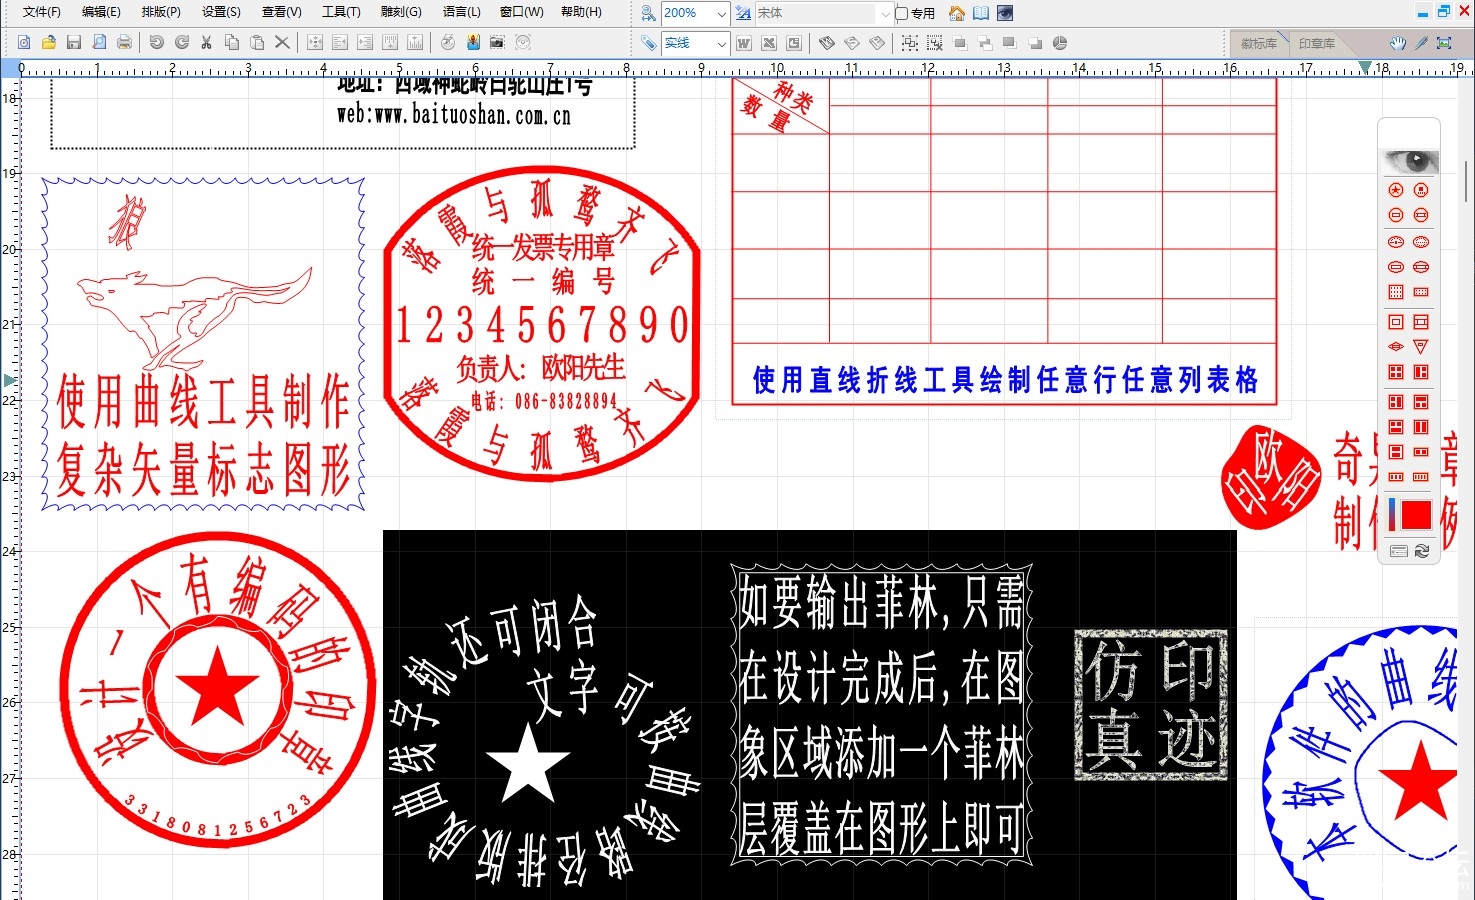Select the dotted square grid stamp template
1475x900 pixels.
[x=1396, y=292]
